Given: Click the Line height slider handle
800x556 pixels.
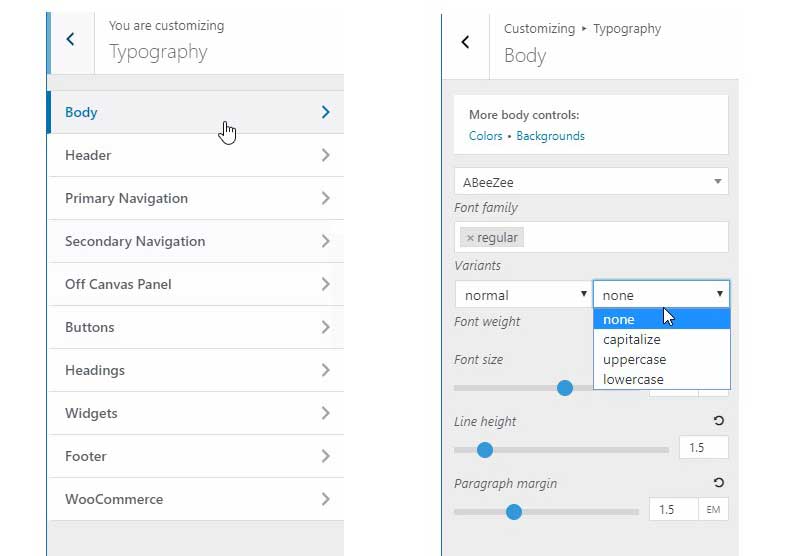Looking at the screenshot, I should point(485,450).
